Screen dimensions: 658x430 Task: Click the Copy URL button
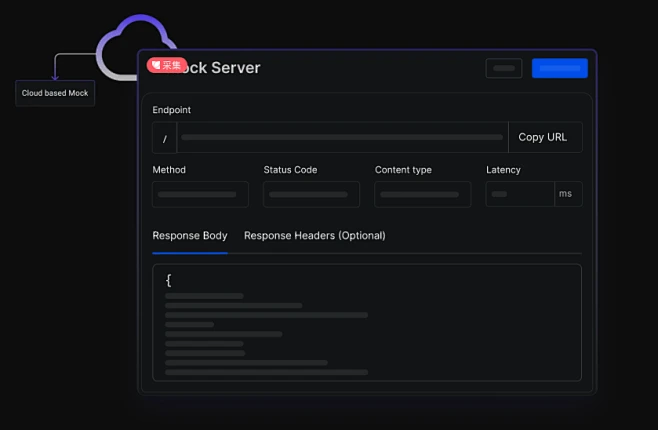(545, 137)
